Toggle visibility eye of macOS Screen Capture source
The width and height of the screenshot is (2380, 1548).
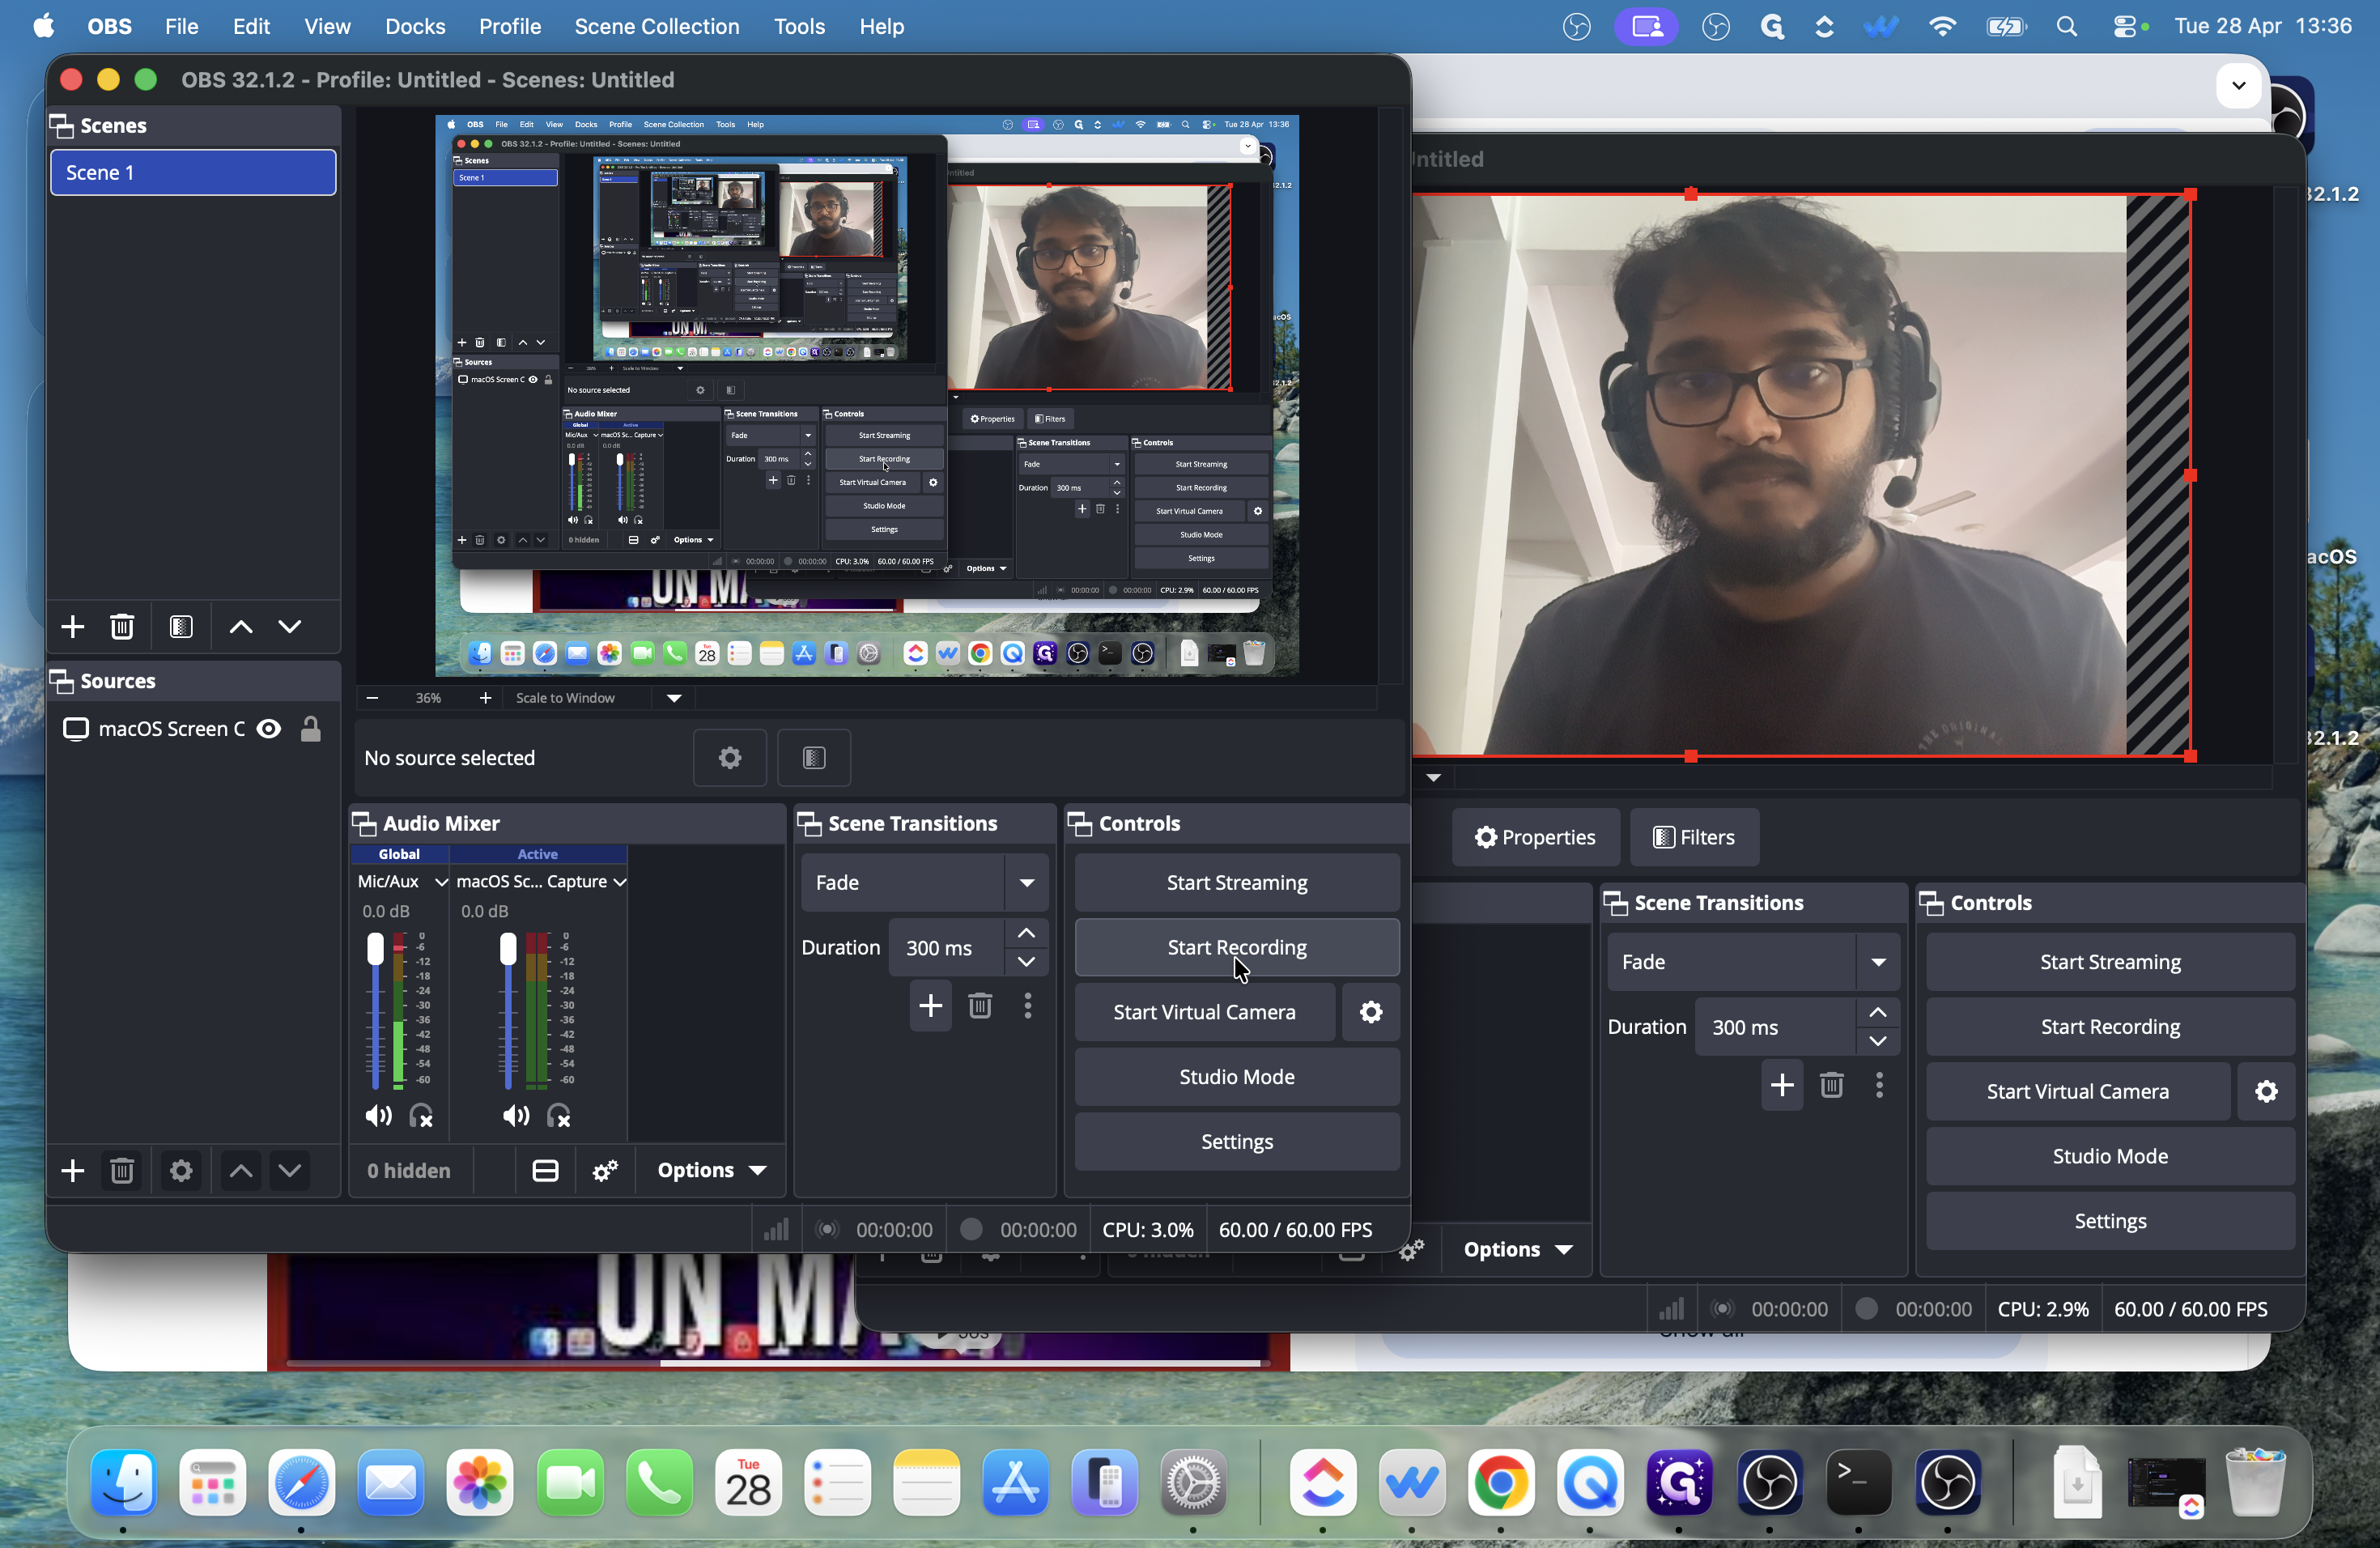(x=269, y=729)
